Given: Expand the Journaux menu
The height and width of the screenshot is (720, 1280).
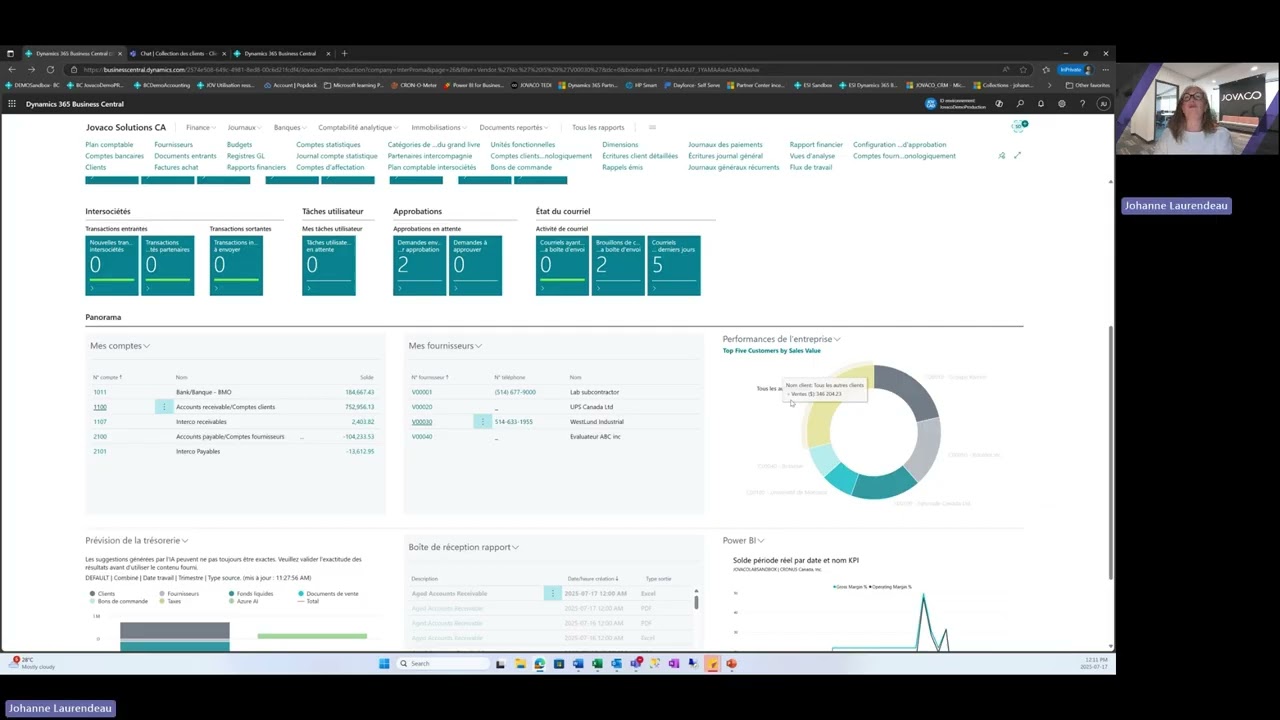Looking at the screenshot, I should point(244,127).
